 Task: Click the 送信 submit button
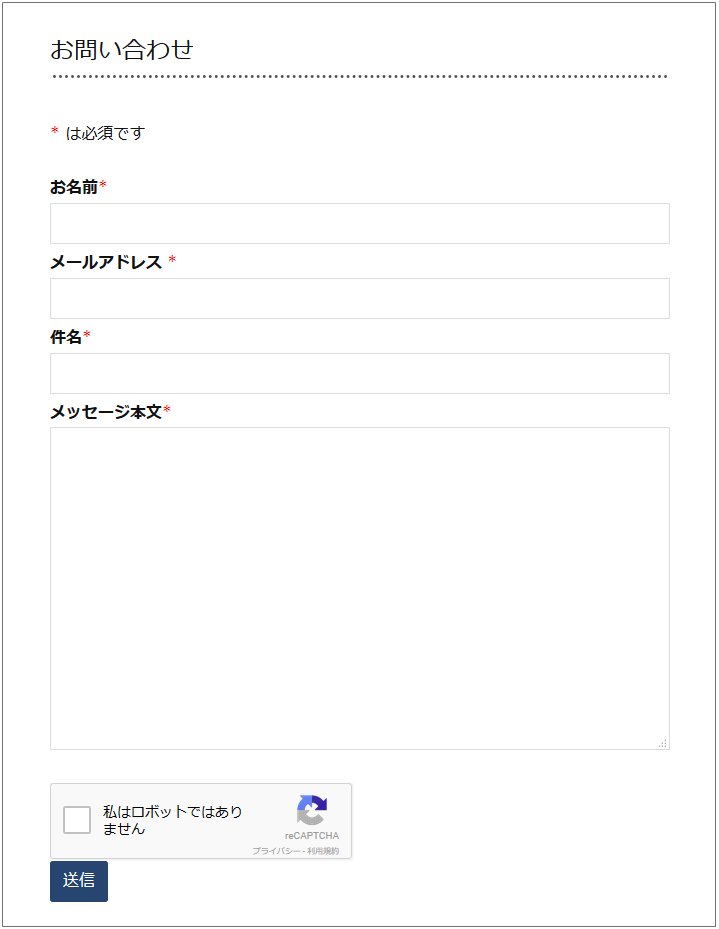pos(78,882)
